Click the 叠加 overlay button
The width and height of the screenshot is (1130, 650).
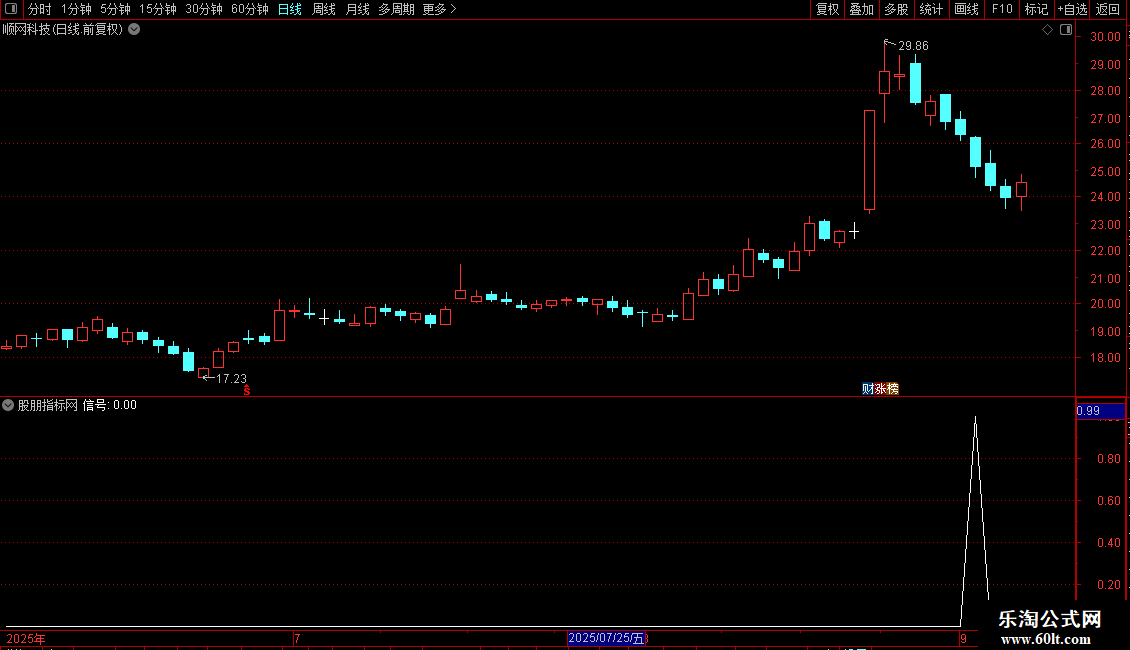pyautogui.click(x=861, y=9)
